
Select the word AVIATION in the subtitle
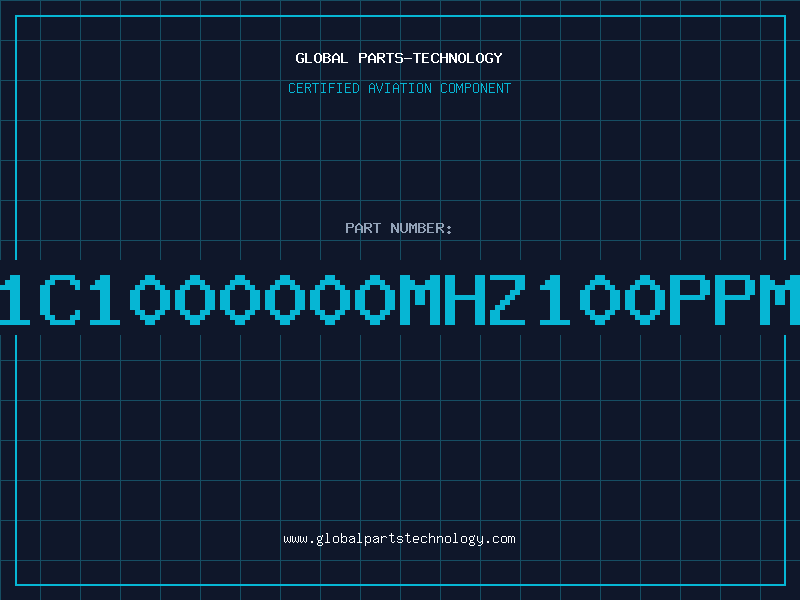[399, 88]
